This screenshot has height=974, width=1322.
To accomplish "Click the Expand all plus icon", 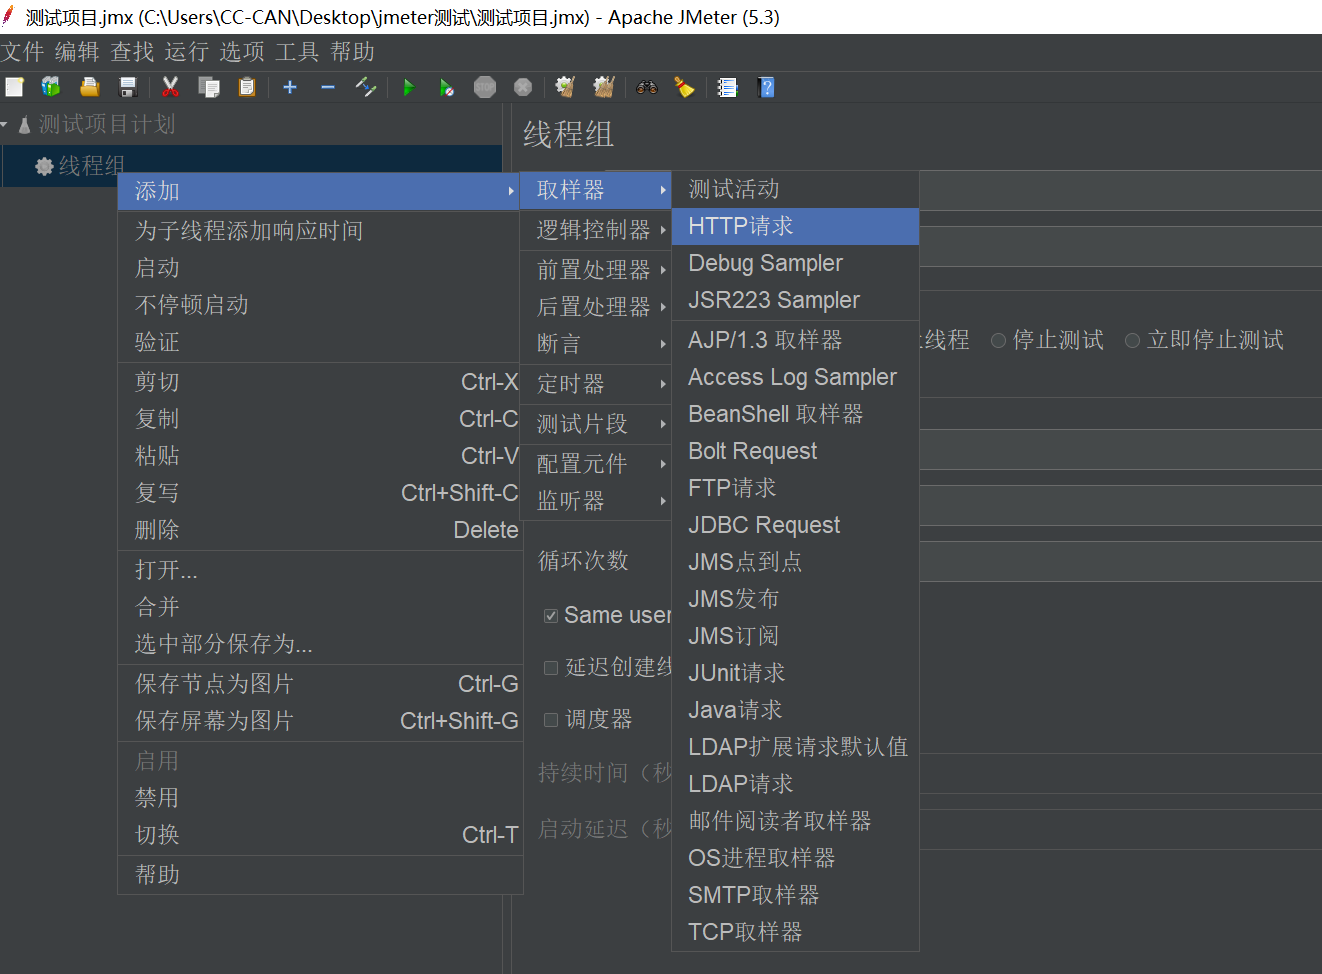I will (290, 87).
